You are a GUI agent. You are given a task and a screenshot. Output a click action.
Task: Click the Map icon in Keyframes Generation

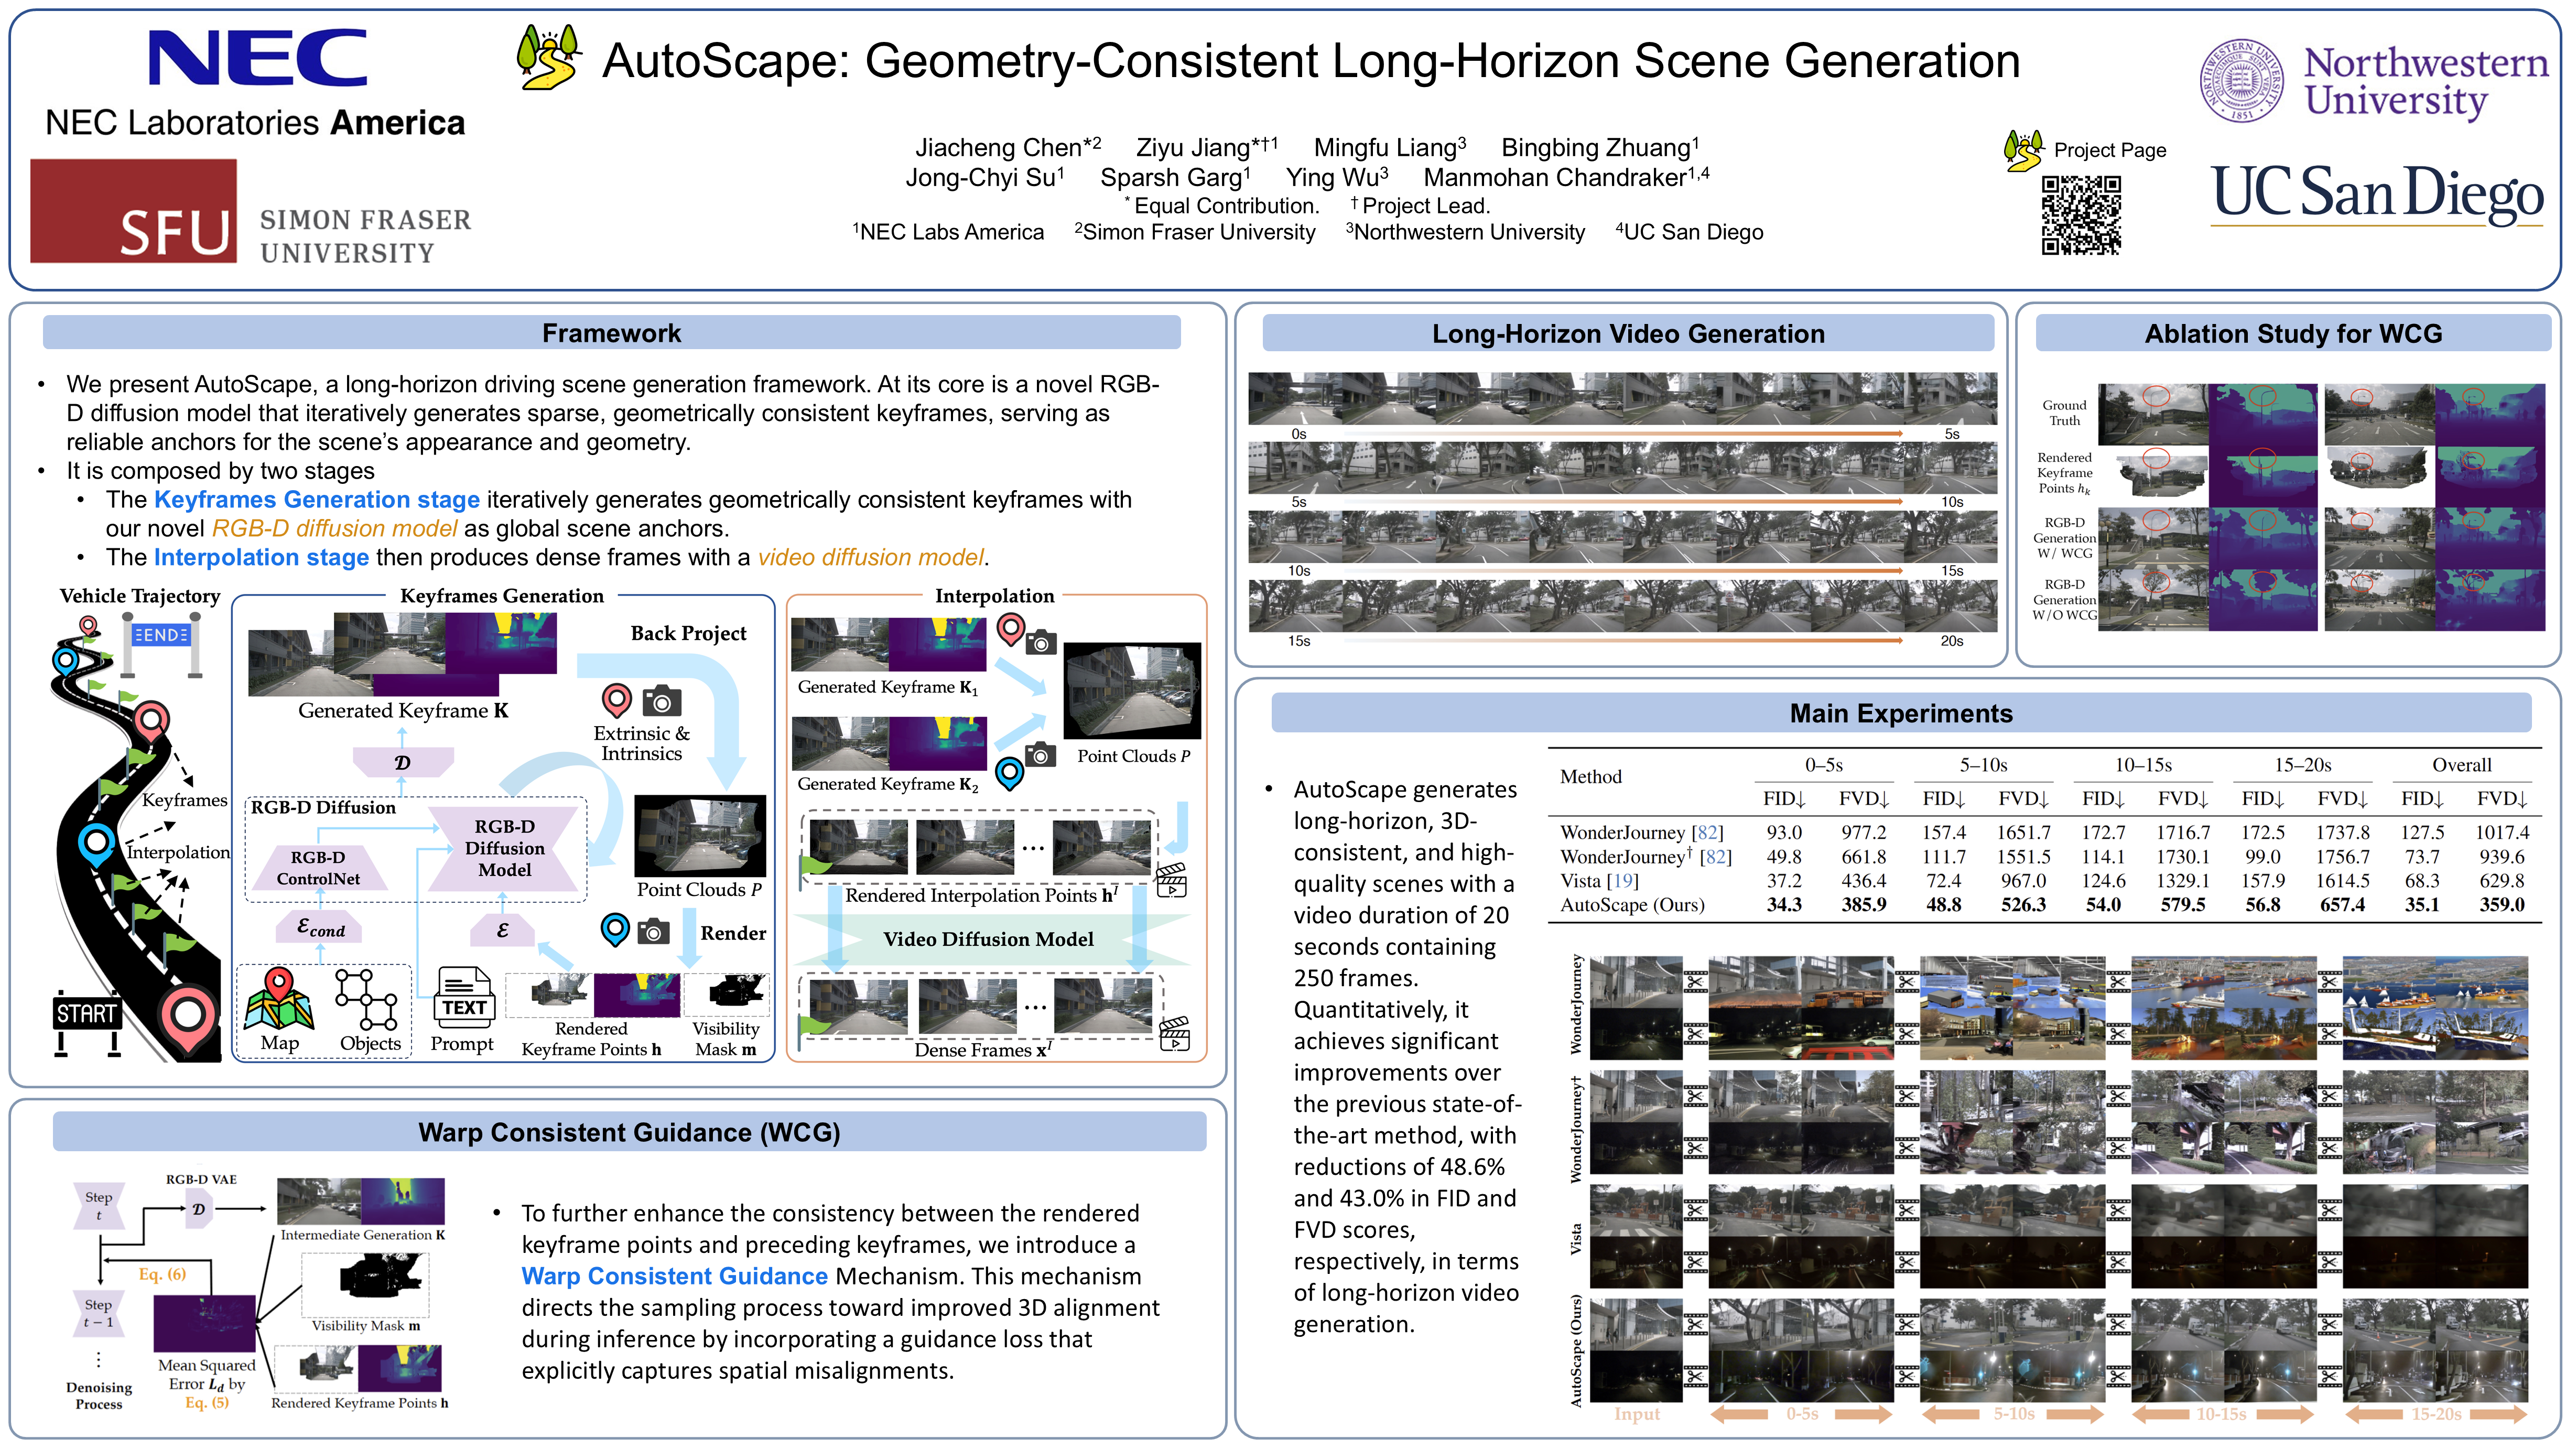coord(278,999)
